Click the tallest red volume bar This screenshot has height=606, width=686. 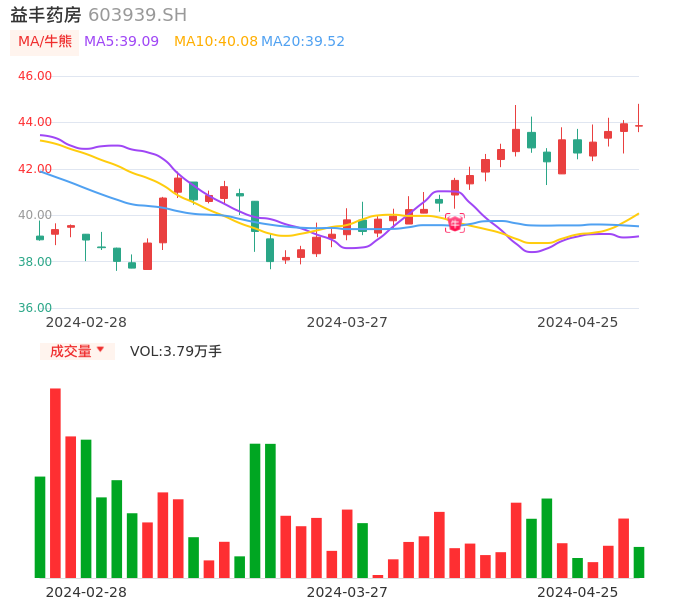[x=56, y=483]
